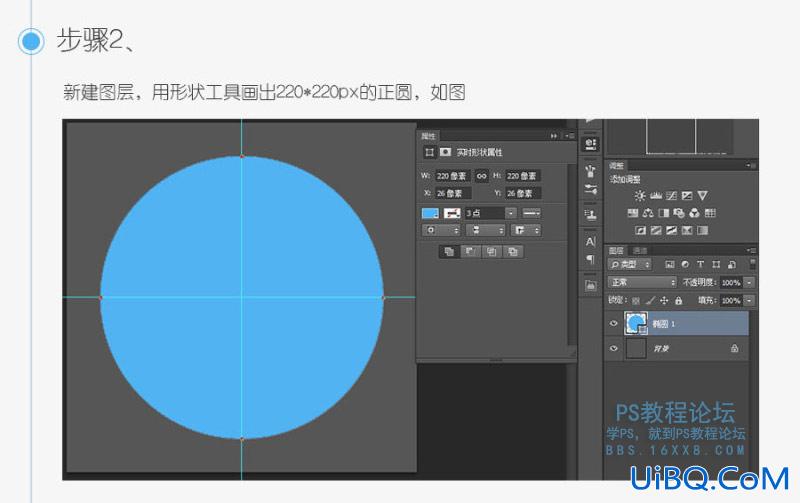Viewport: 800px width, 503px height.
Task: Click the Brightness/Contrast adjustment icon
Action: point(640,195)
